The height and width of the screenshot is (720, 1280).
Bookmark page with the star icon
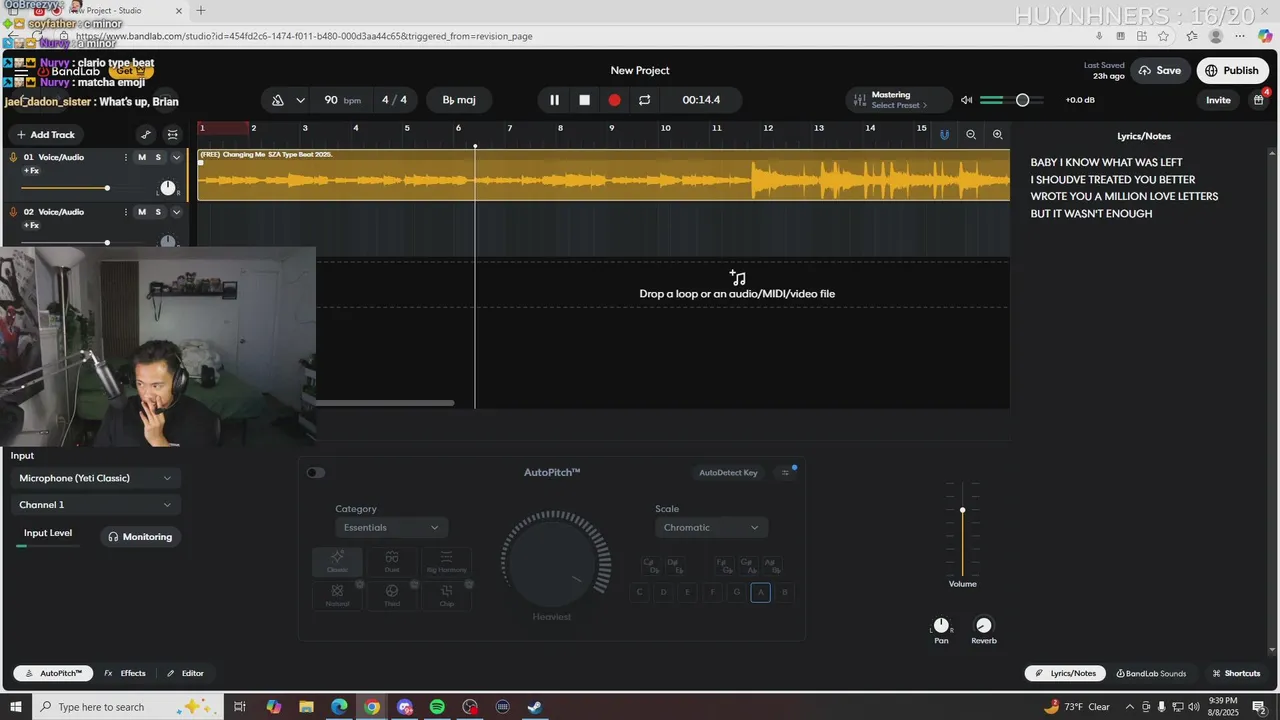(1163, 36)
